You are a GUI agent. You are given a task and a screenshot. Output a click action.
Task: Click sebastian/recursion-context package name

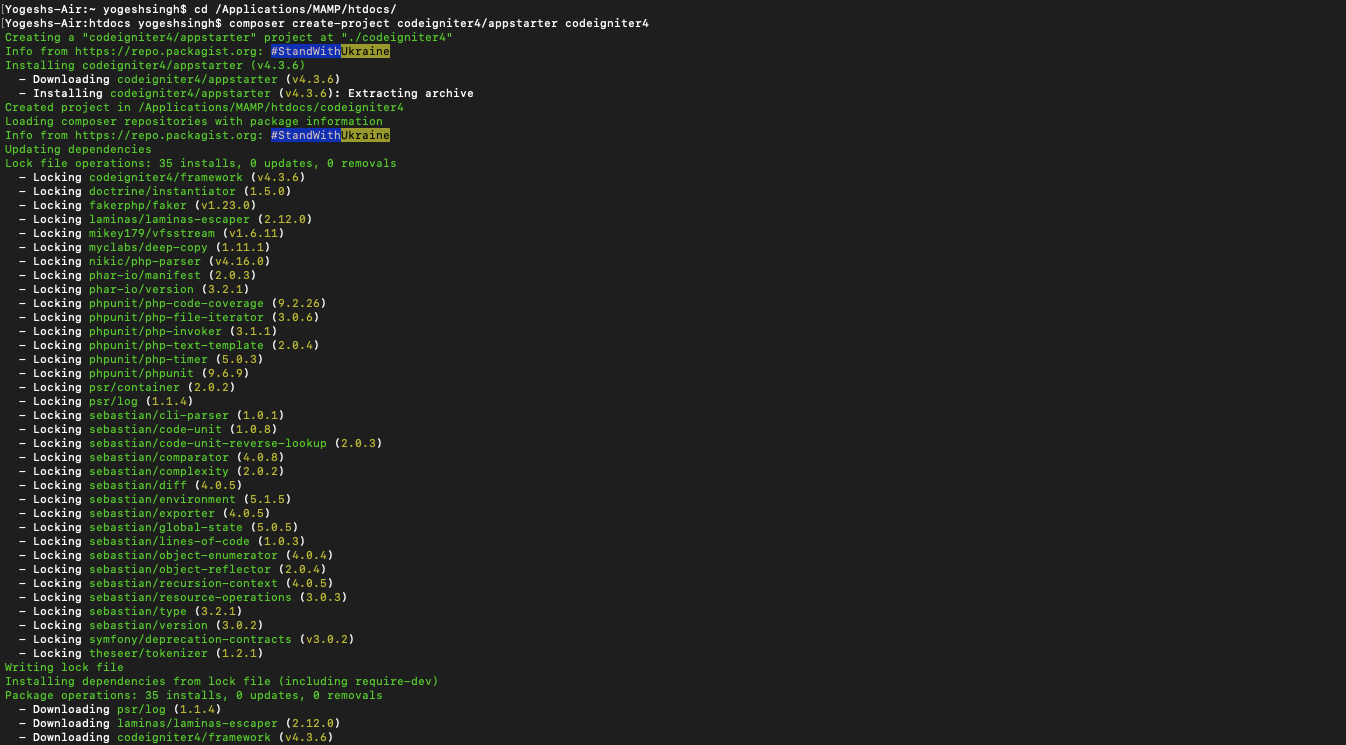click(184, 583)
